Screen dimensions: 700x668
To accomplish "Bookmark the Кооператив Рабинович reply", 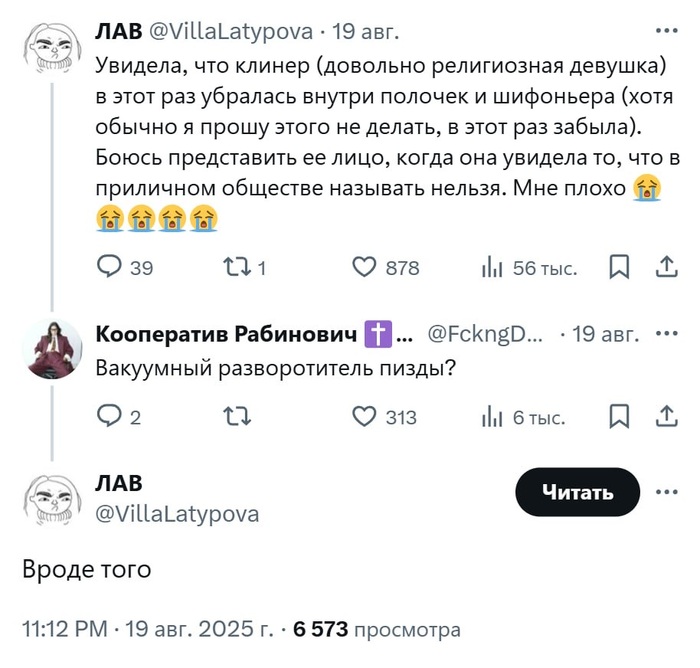I will point(619,417).
